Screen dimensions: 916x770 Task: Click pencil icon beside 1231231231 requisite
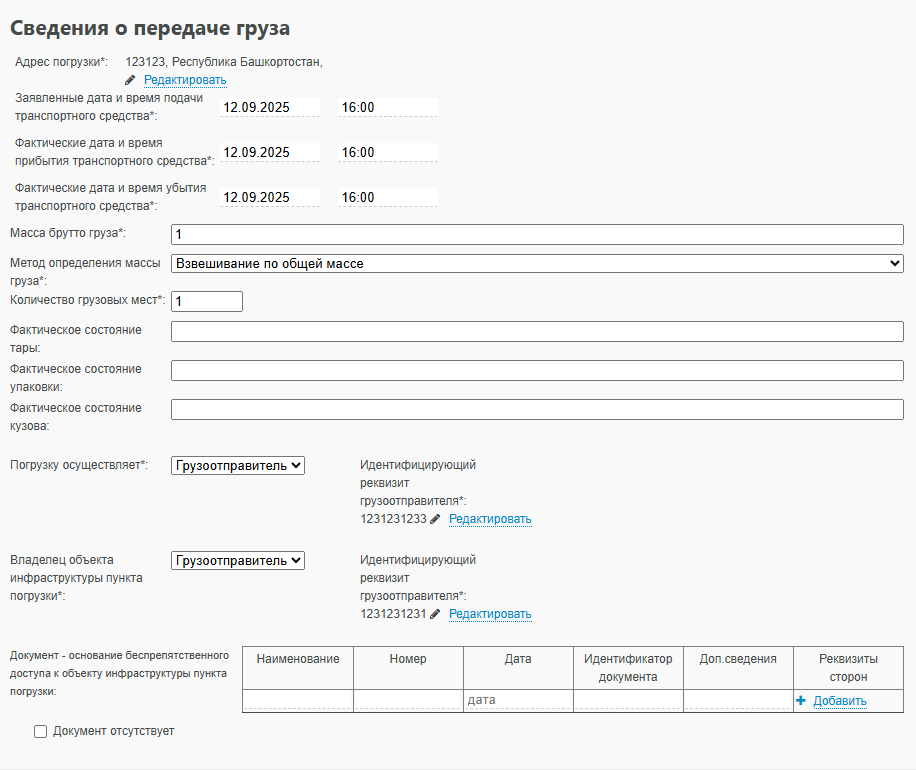[x=435, y=614]
